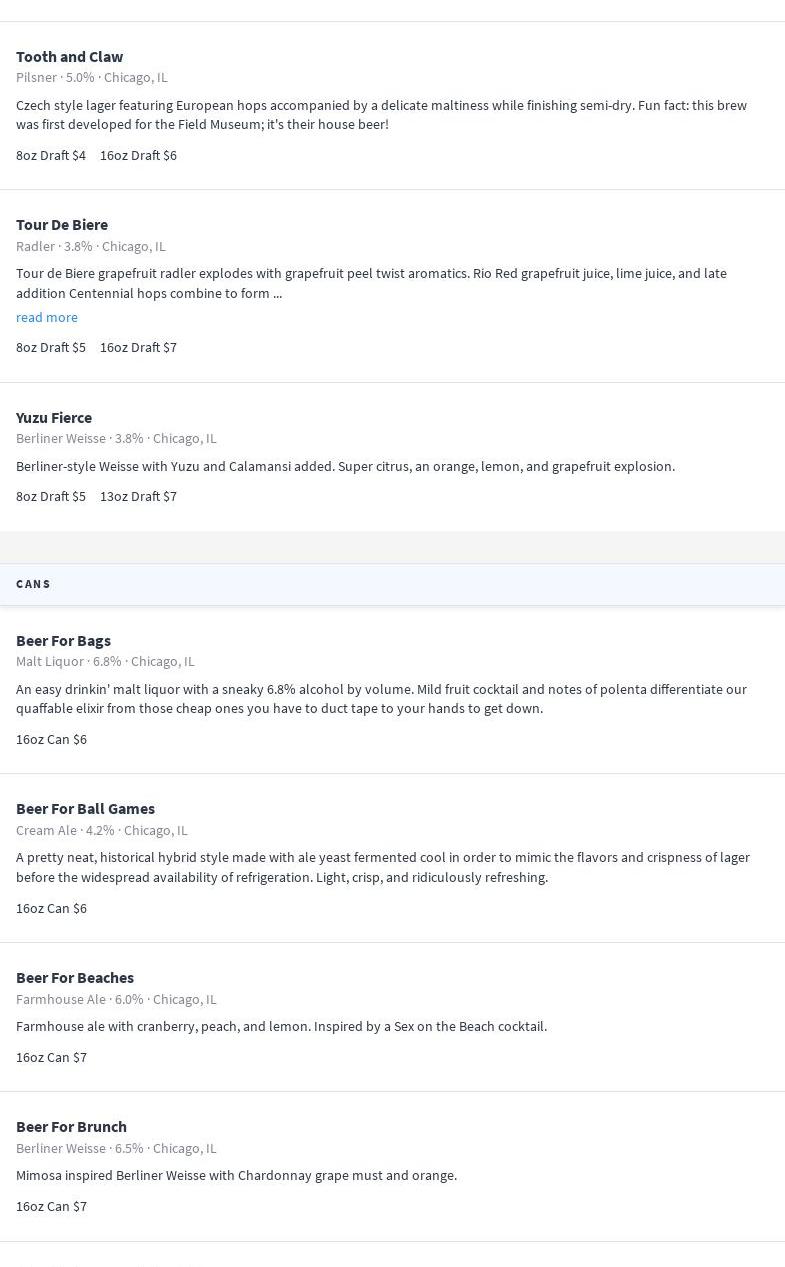Open the Beer For Brunch title
The width and height of the screenshot is (785, 1267).
(71, 1126)
